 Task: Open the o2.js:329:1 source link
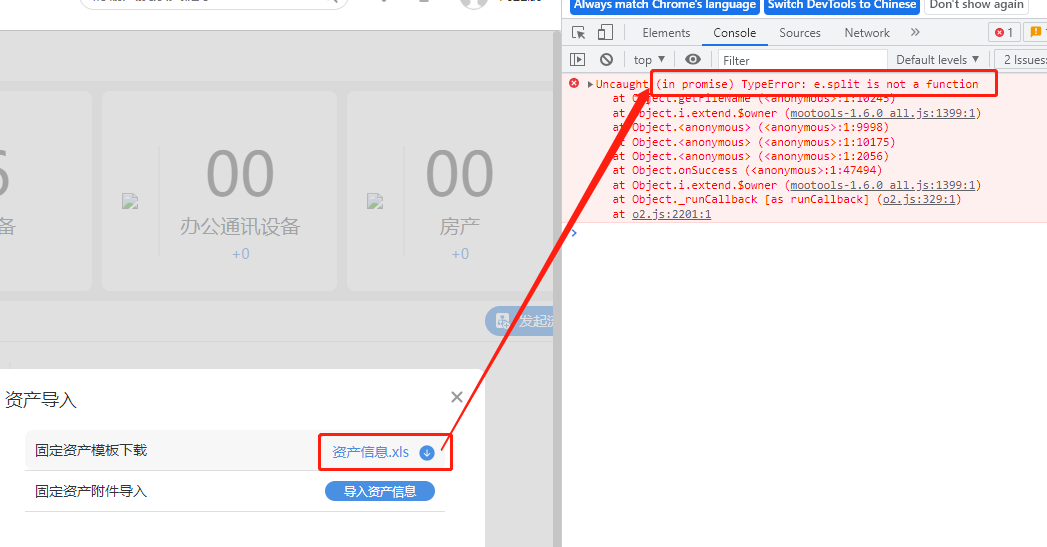coord(919,199)
